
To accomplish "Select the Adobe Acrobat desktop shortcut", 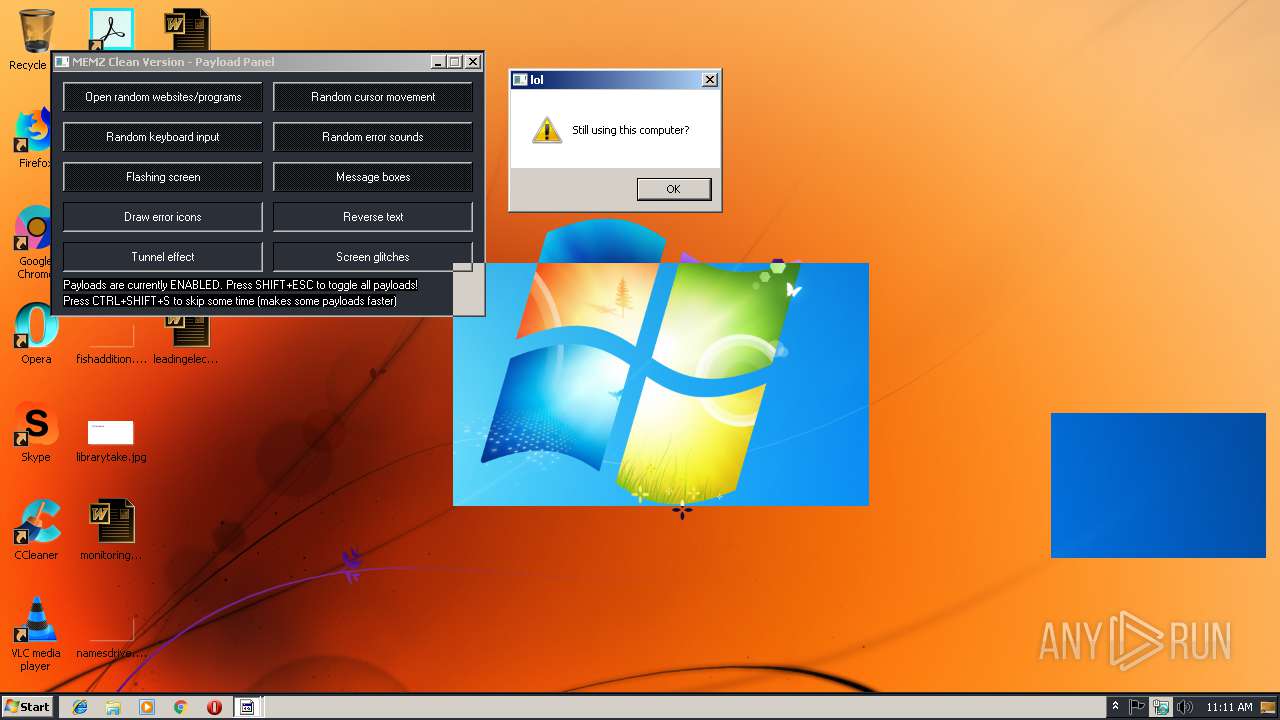I will coord(111,30).
